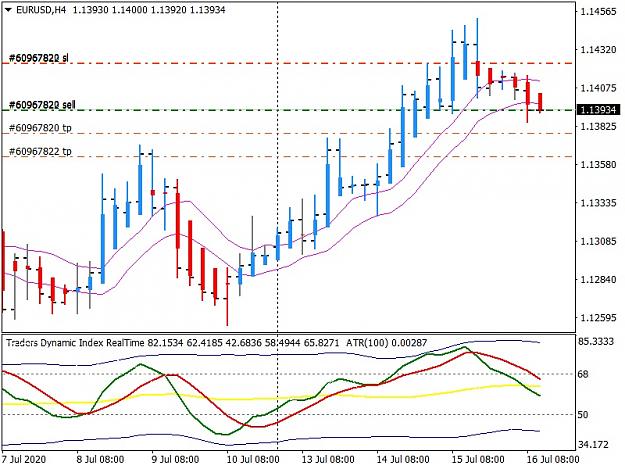Viewport: 625px width, 469px height.
Task: Click price scale value 1.12595
Action: coord(598,318)
